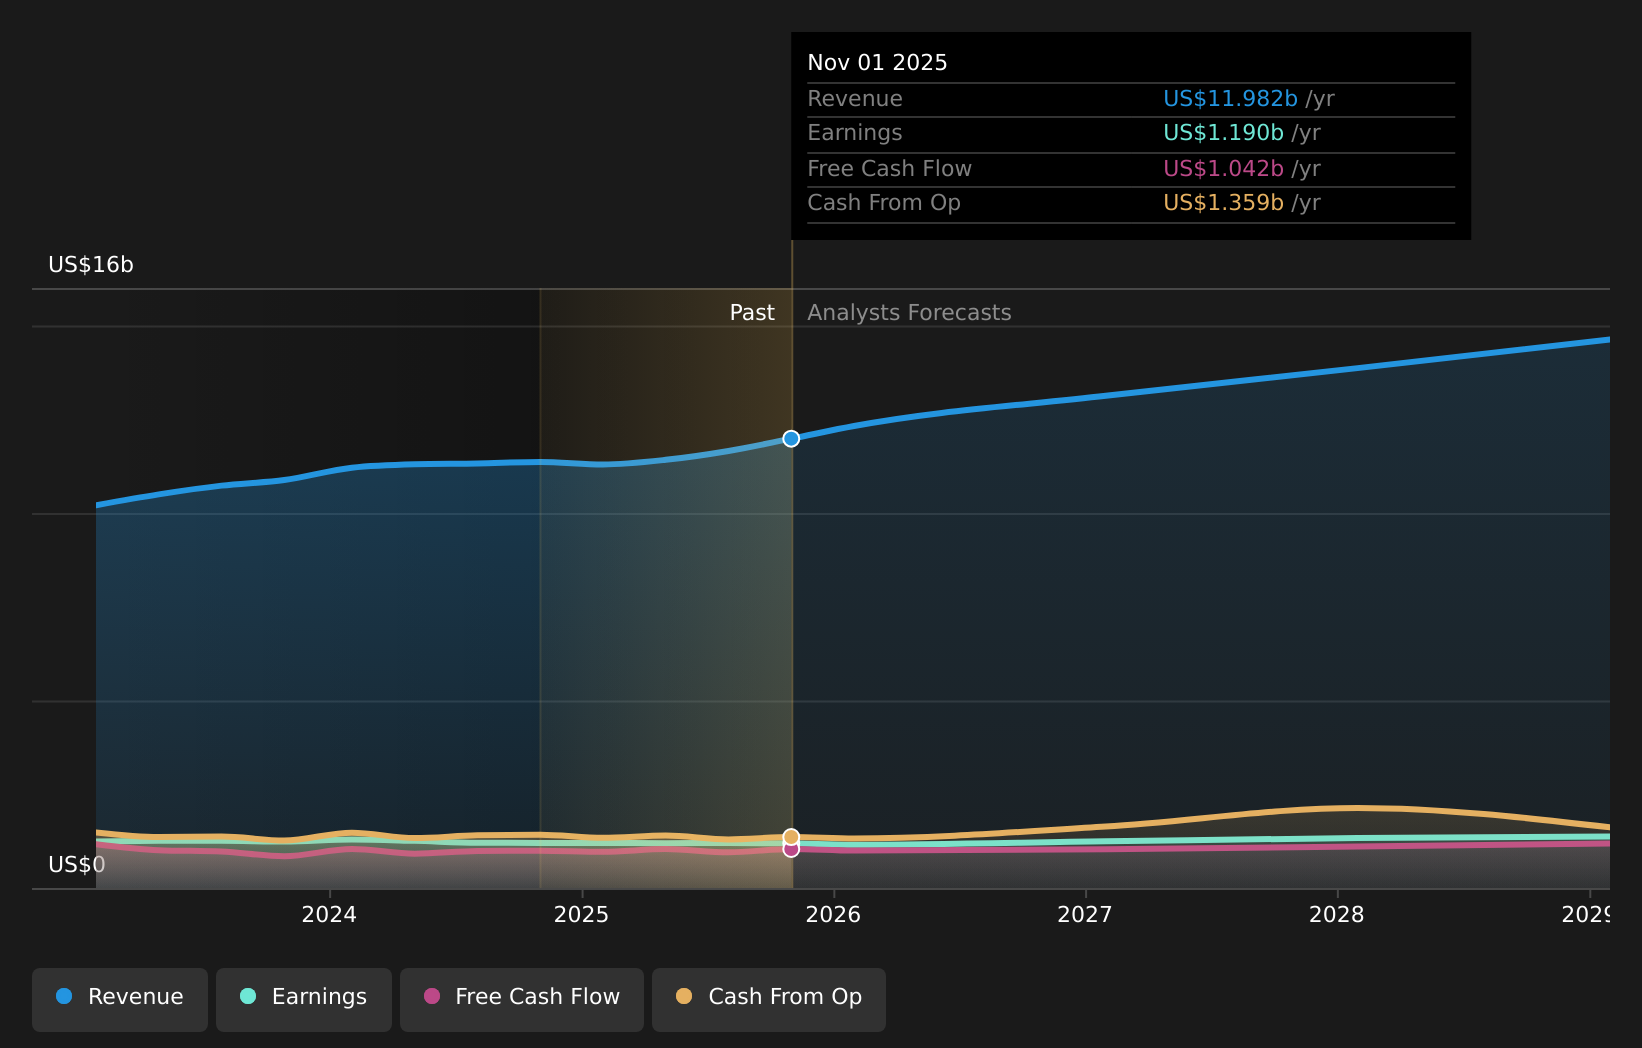
Task: Open the Nov 01 2025 tooltip header
Action: (877, 62)
